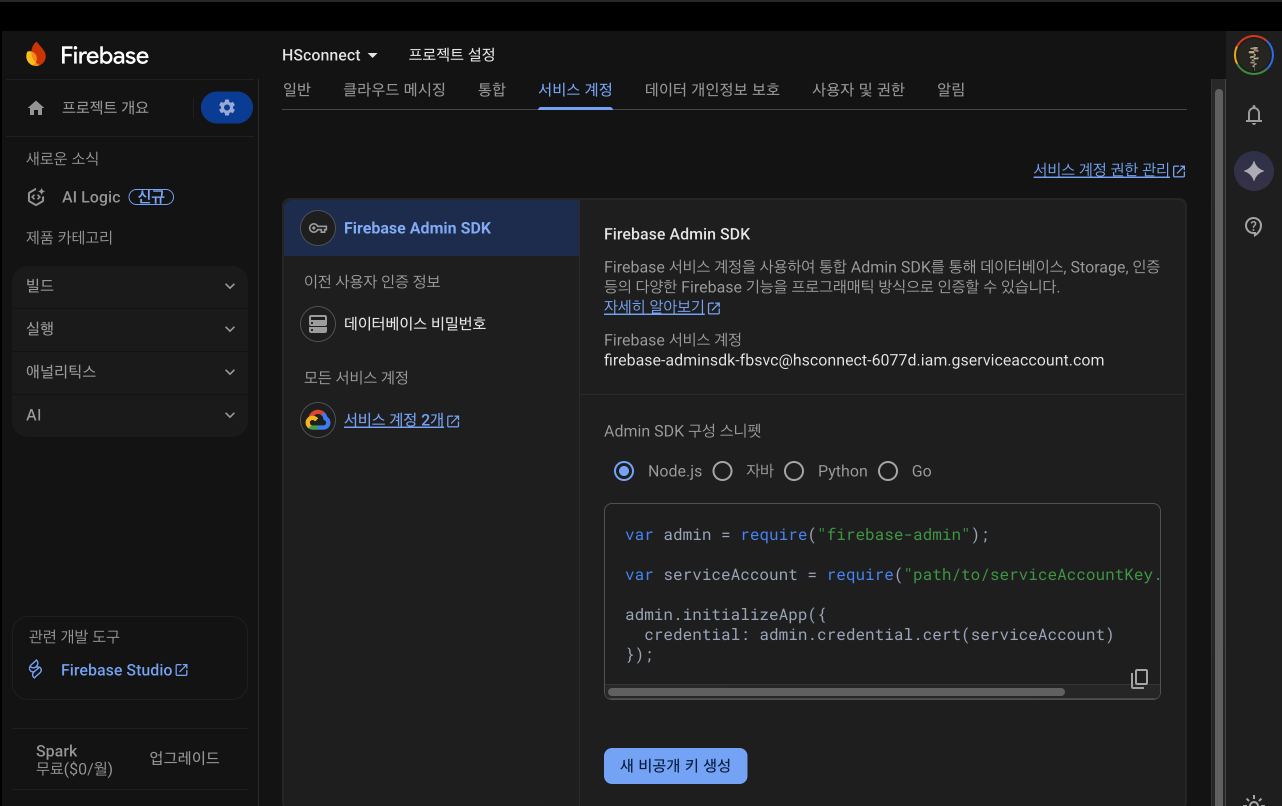This screenshot has width=1282, height=806.
Task: Expand the 빌드 category
Action: pos(130,286)
